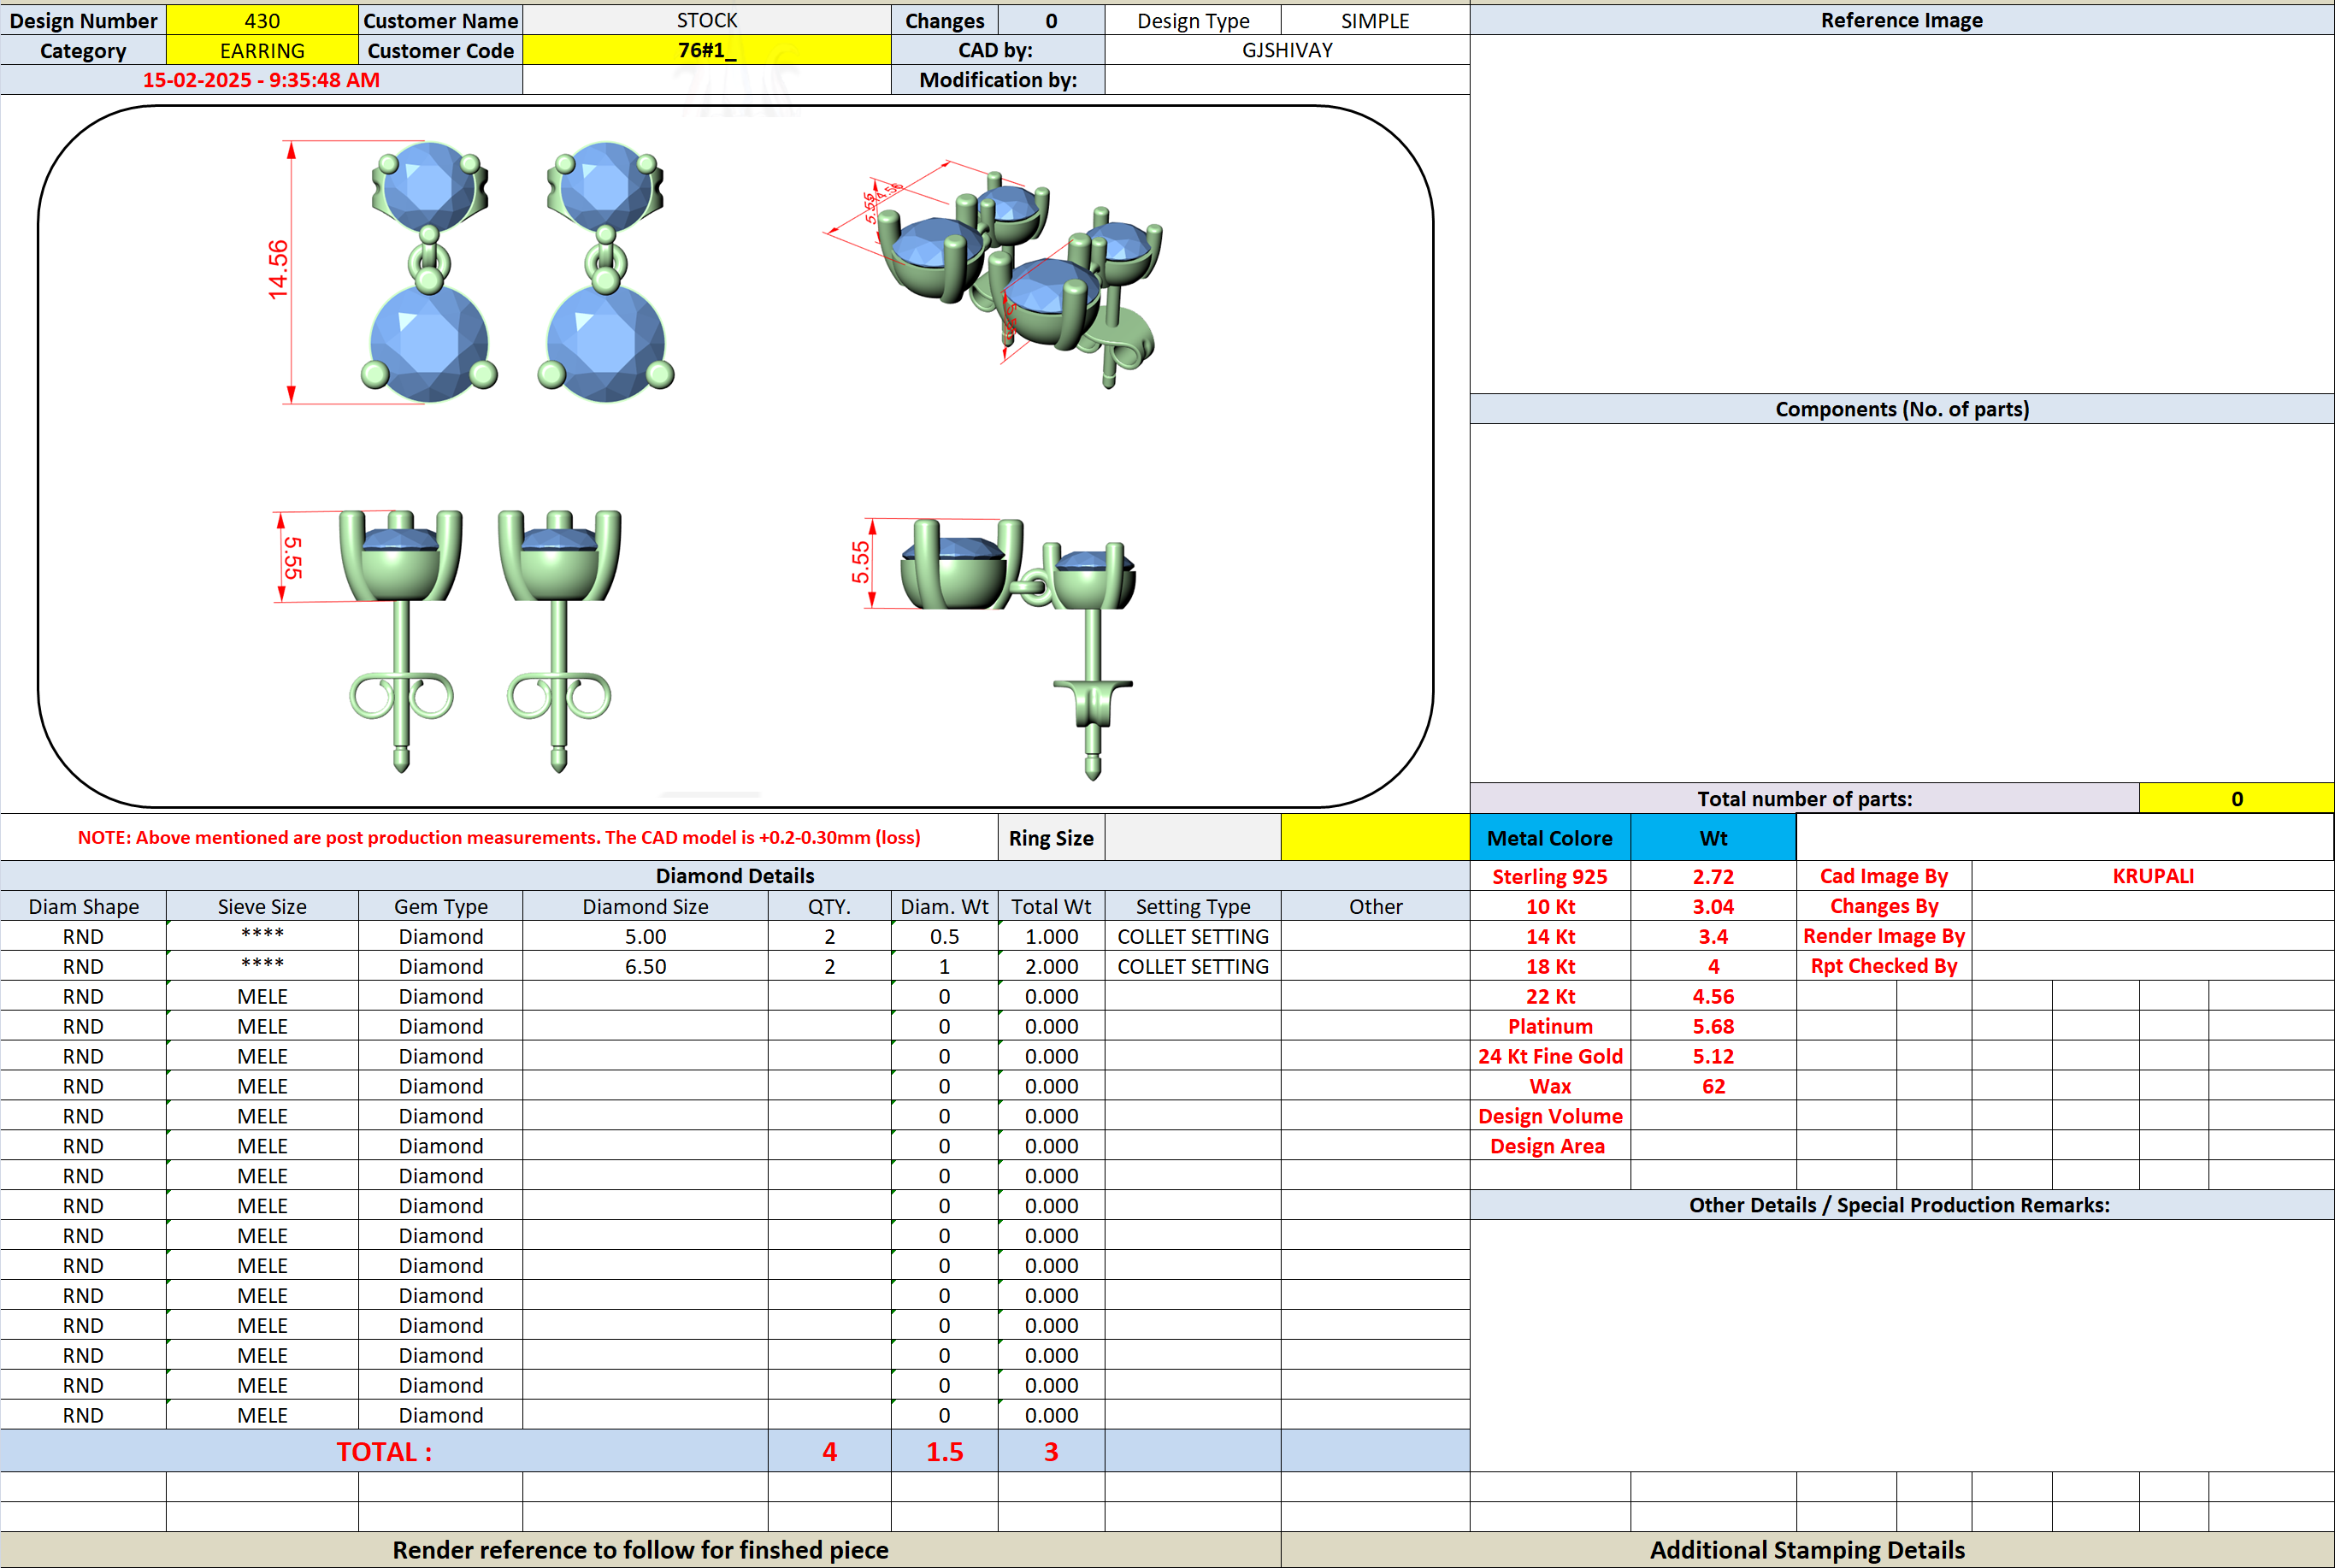
Task: Click the CAD by GJSHIVAY cell
Action: (1287, 50)
